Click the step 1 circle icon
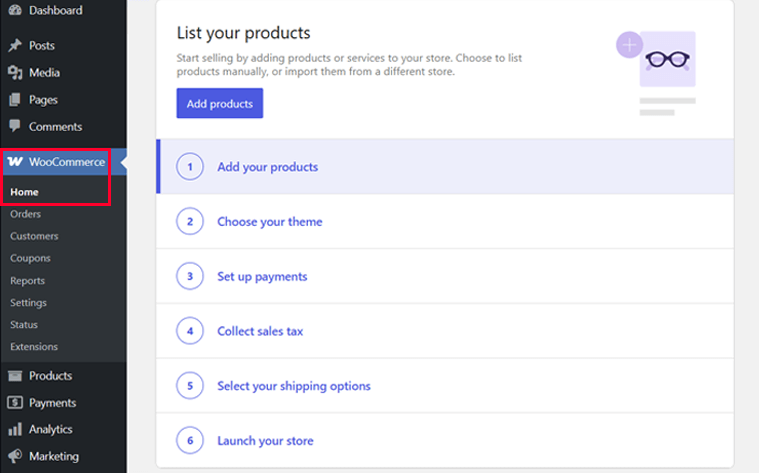 click(x=190, y=167)
